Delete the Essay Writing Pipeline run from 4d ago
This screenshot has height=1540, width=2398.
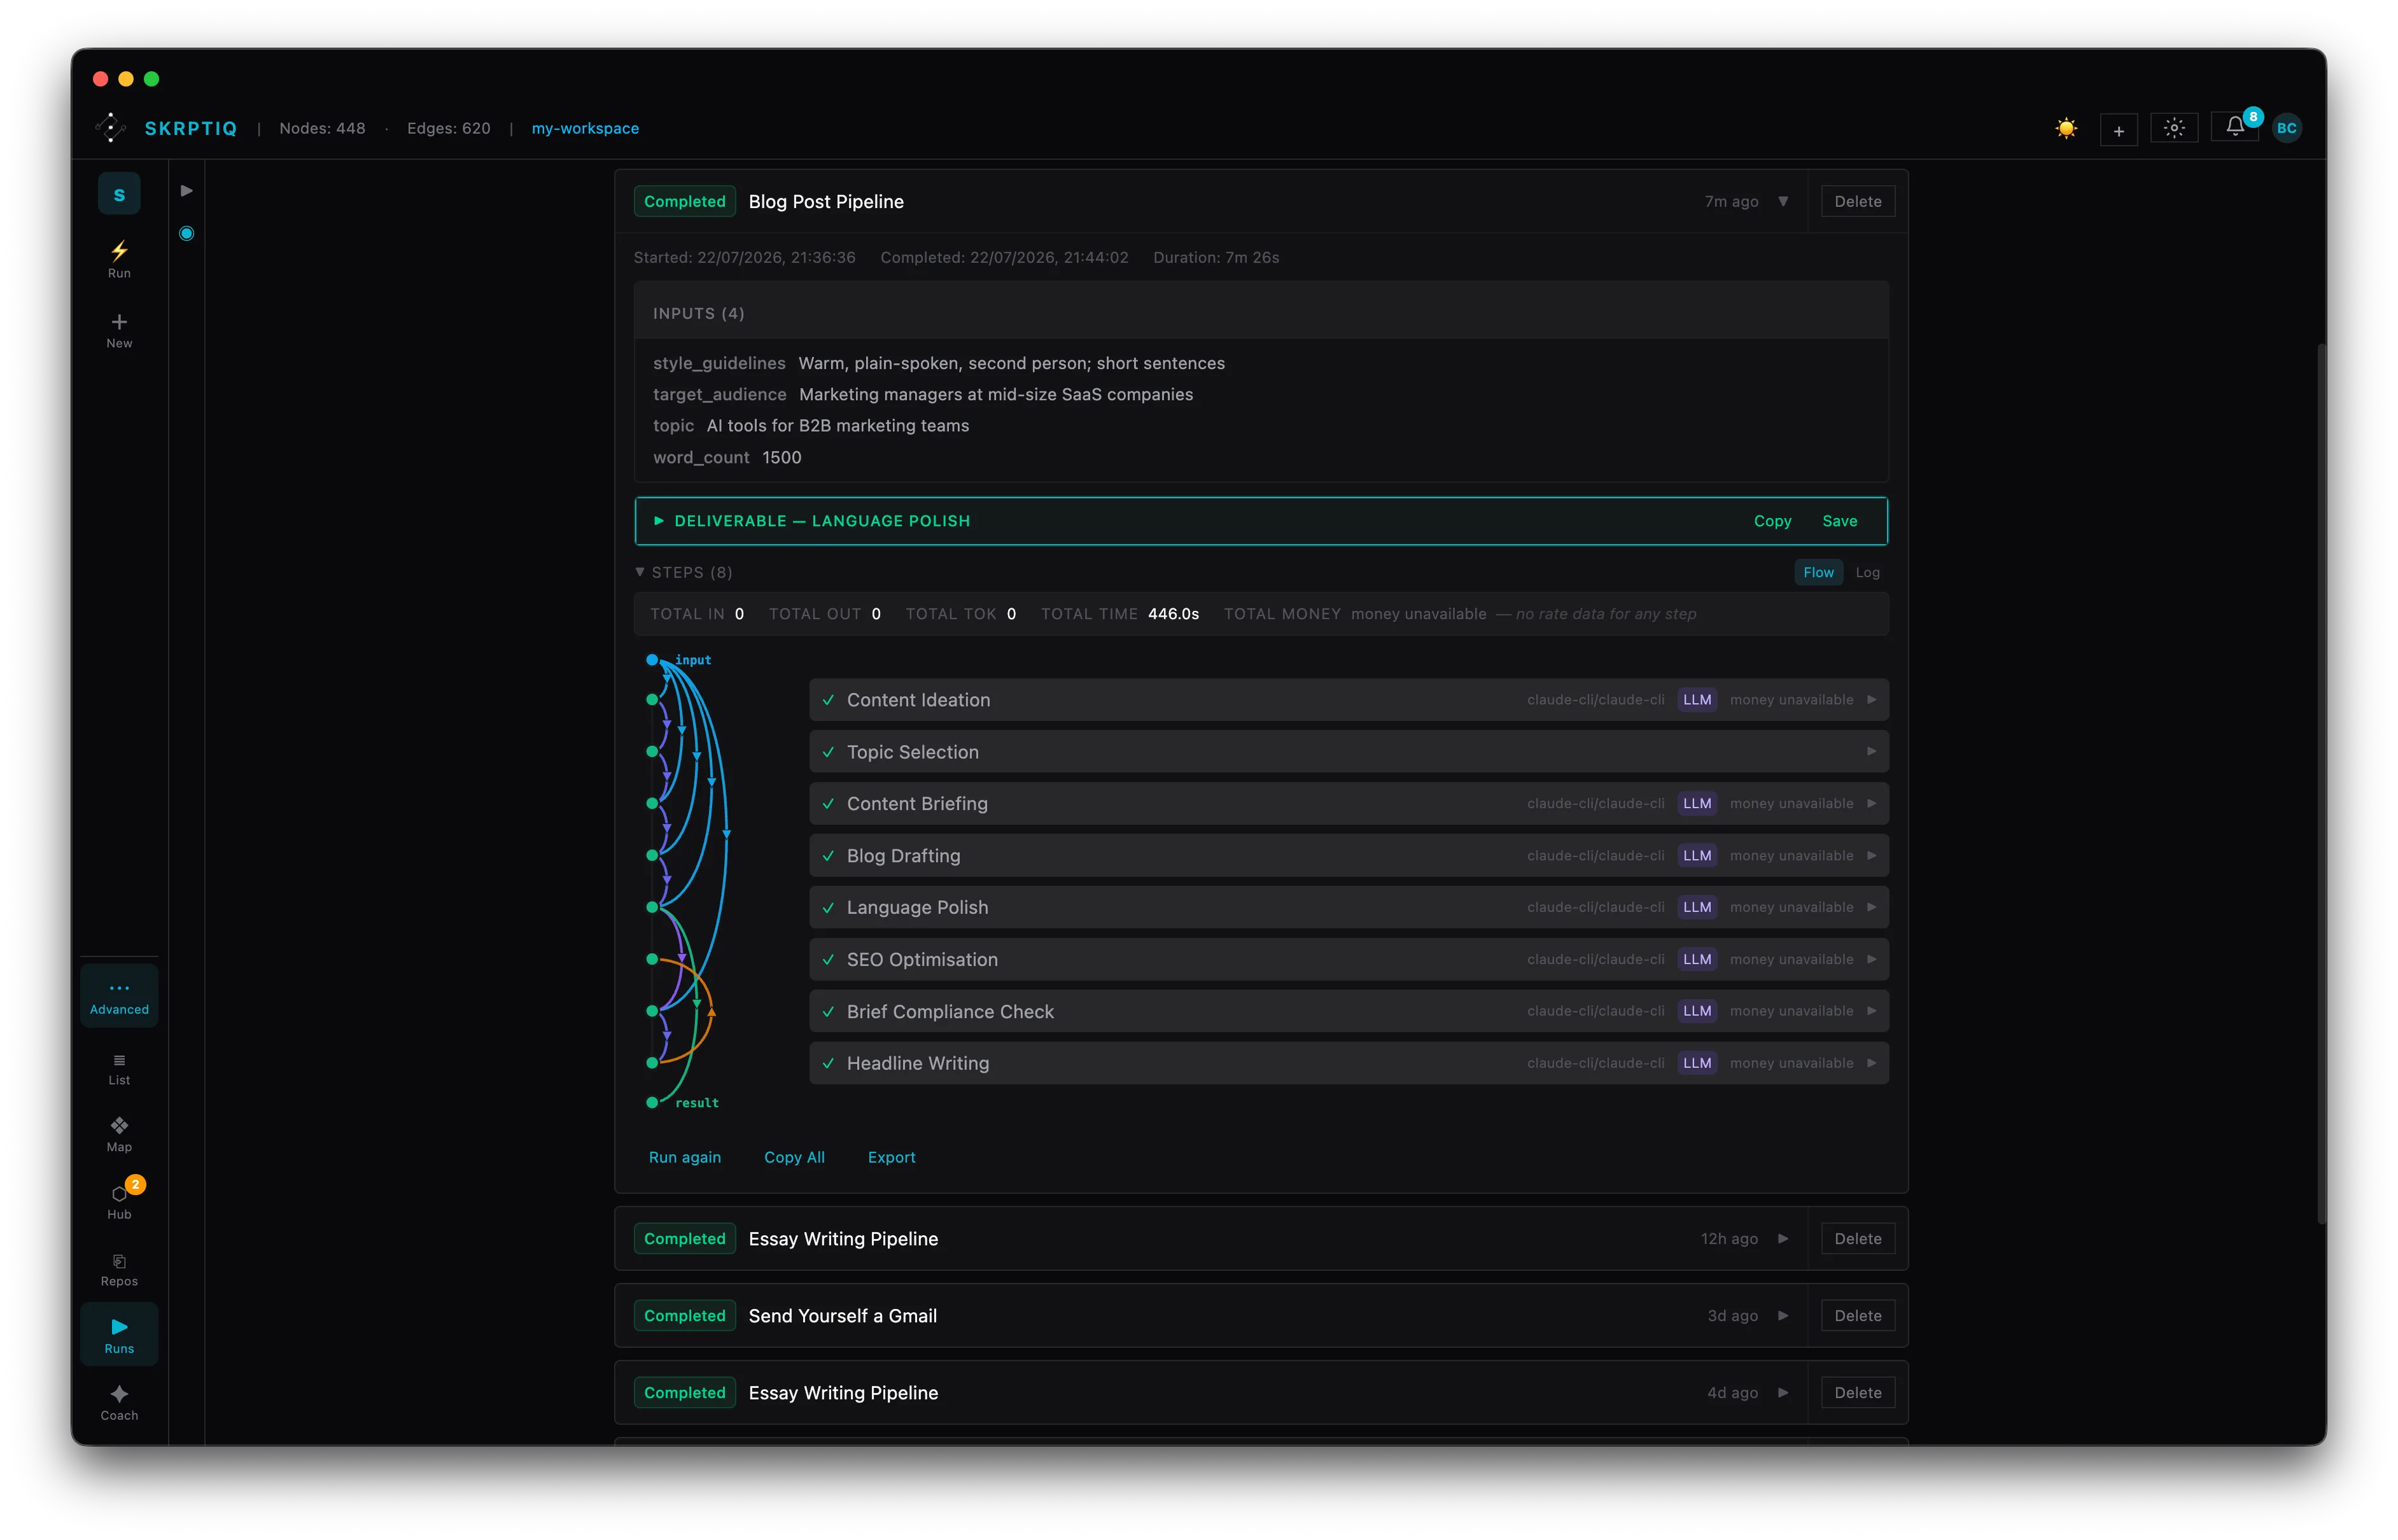(x=1857, y=1393)
